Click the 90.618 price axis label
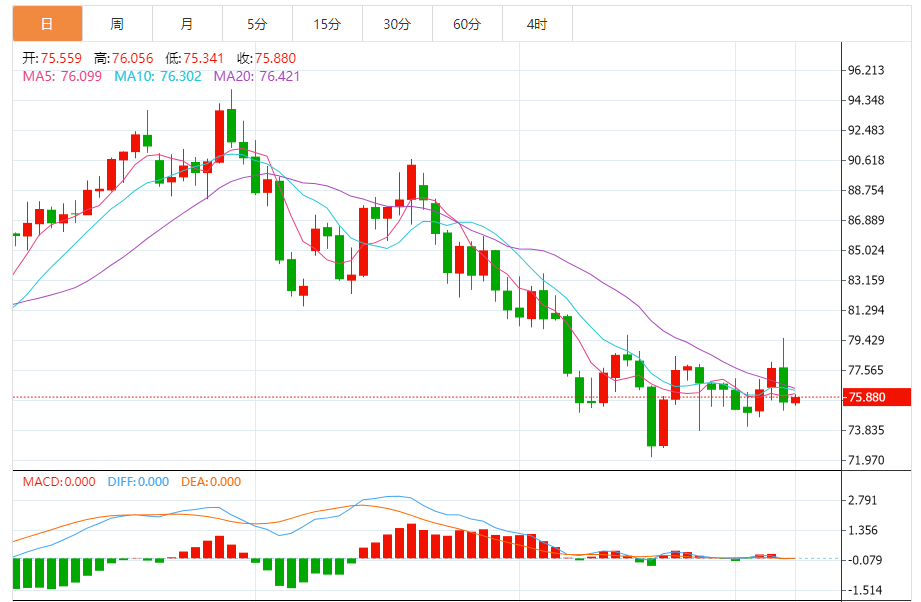The width and height of the screenshot is (921, 602). click(866, 160)
